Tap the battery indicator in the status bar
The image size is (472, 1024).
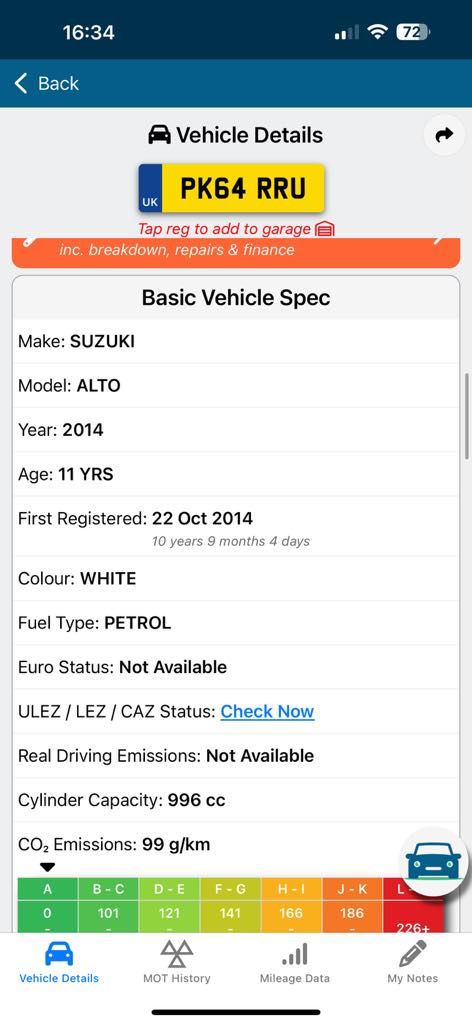pyautogui.click(x=413, y=32)
